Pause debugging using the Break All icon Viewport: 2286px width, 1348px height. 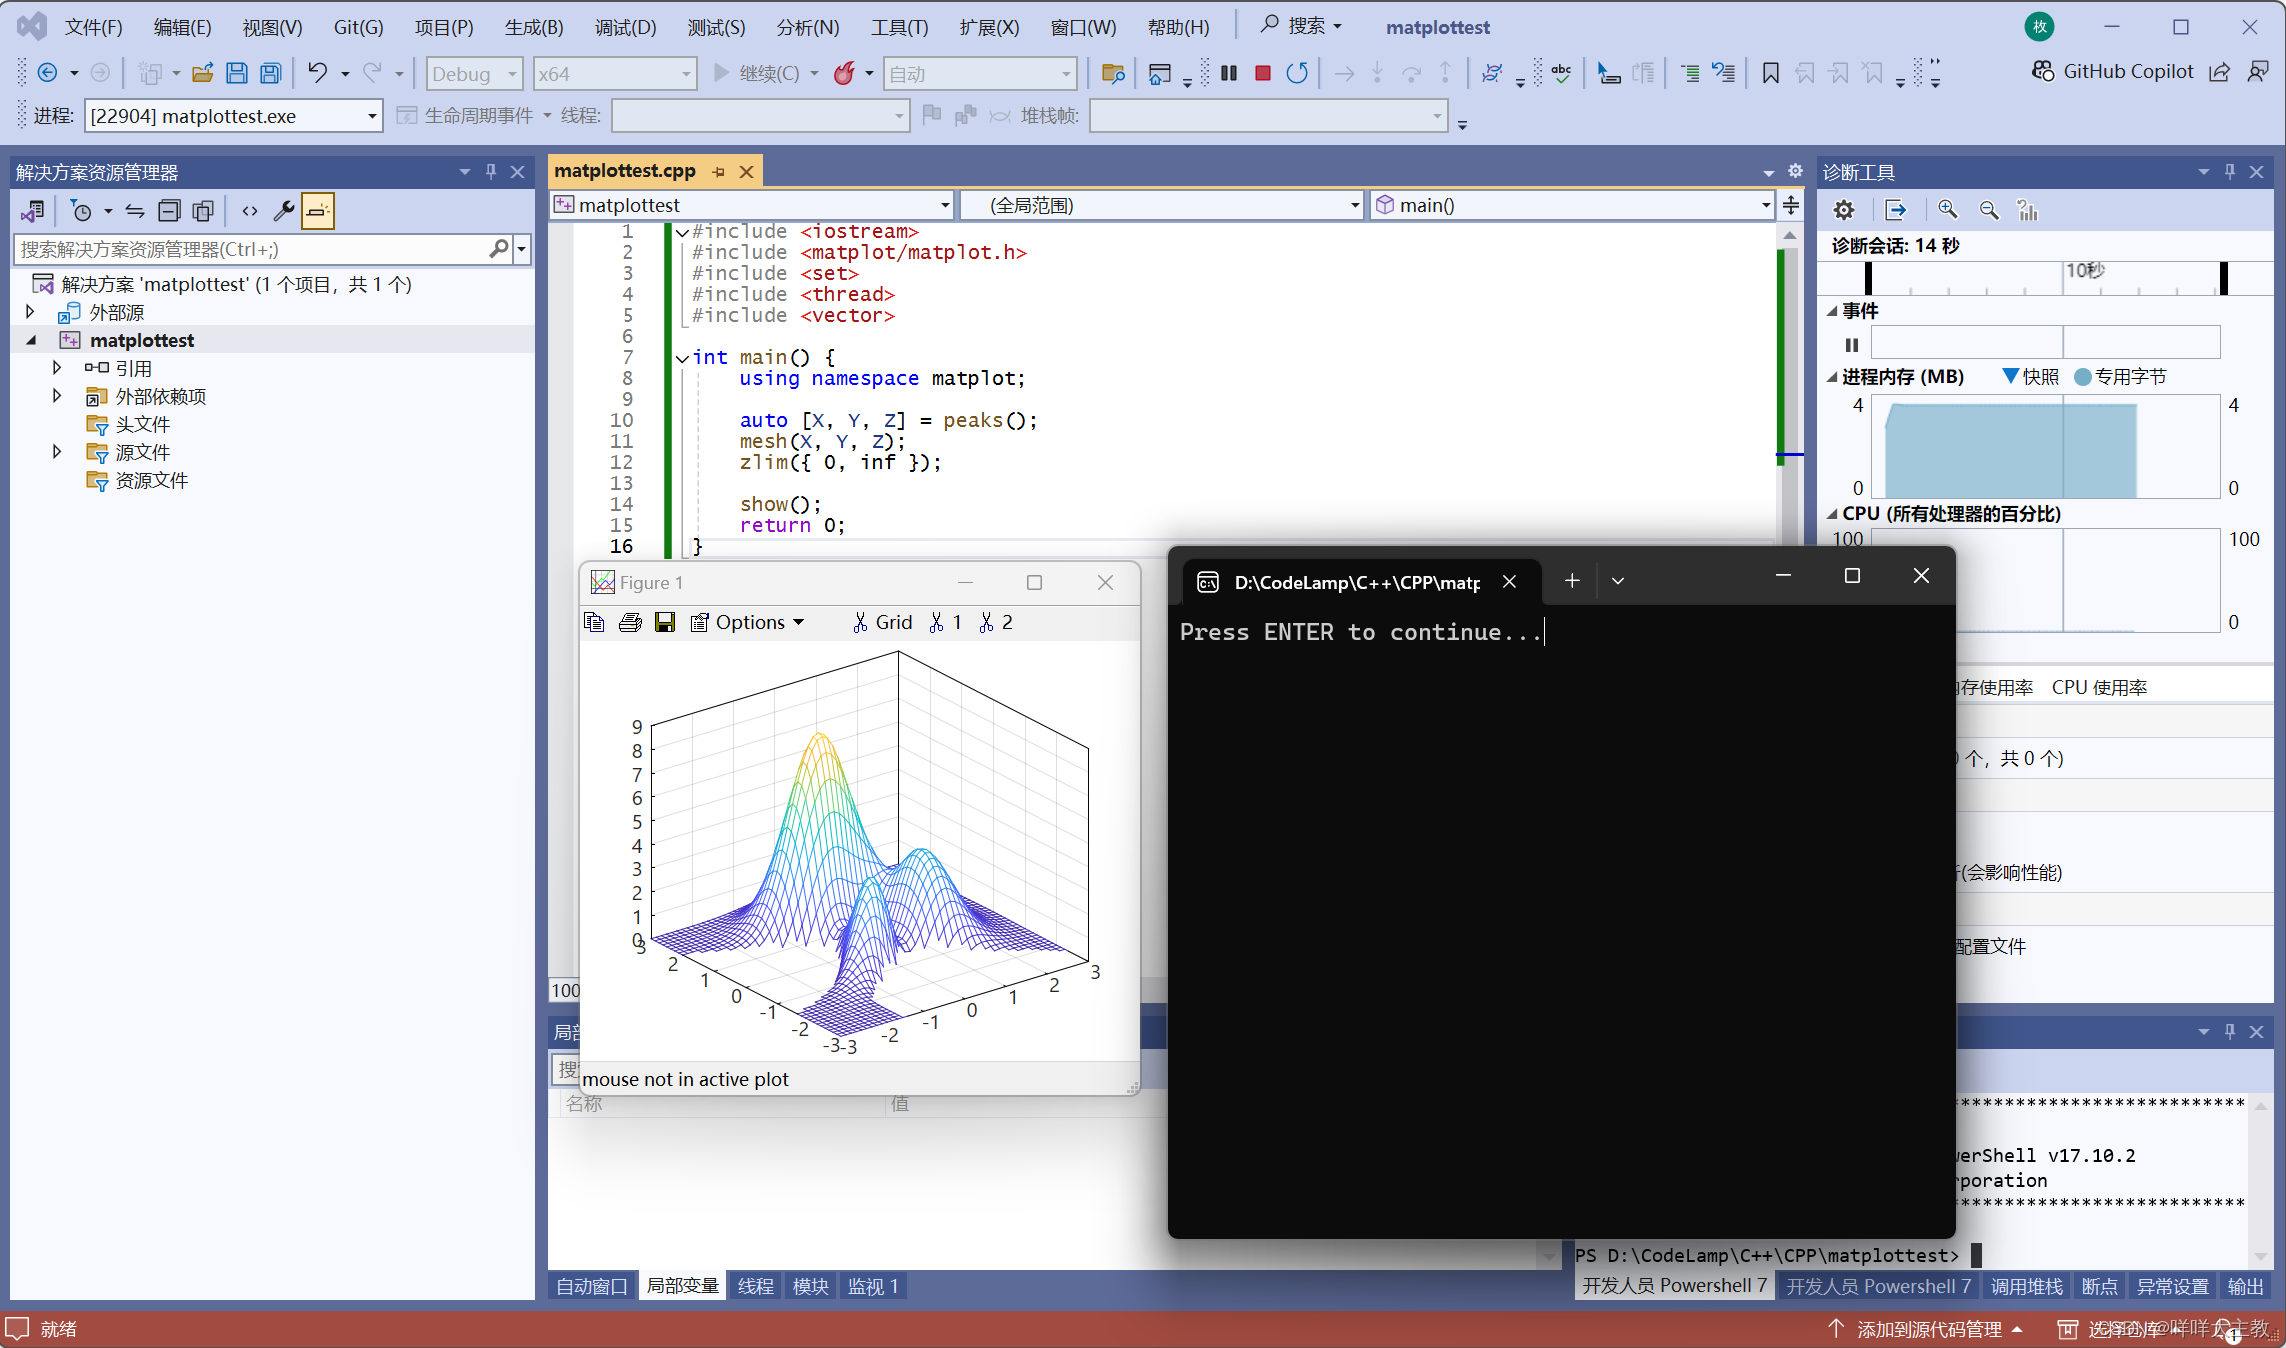tap(1229, 73)
